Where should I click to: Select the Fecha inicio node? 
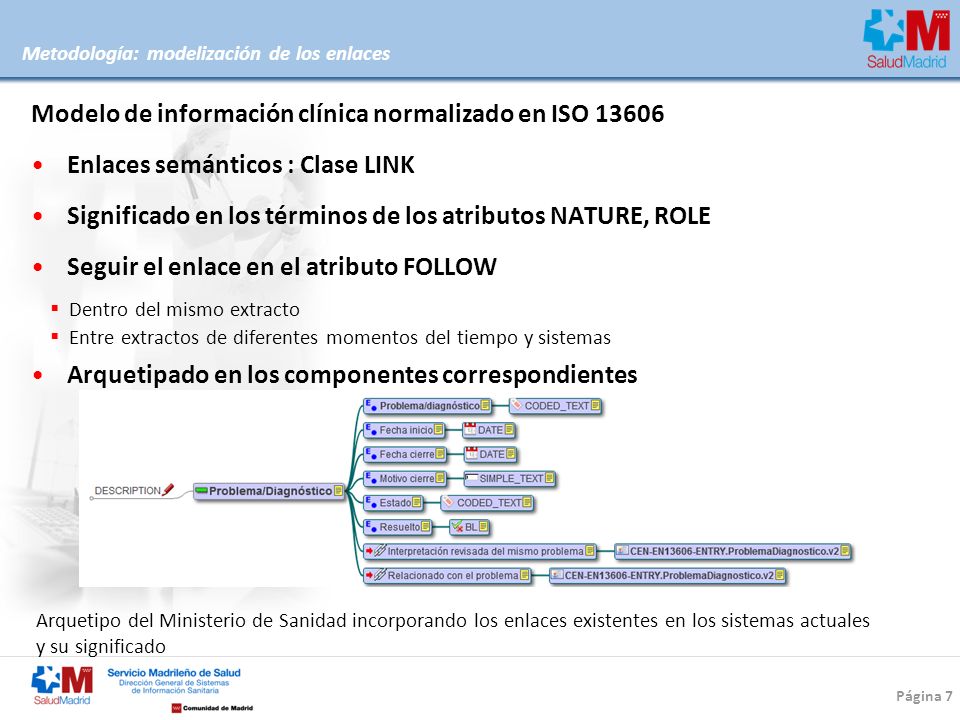click(x=404, y=430)
